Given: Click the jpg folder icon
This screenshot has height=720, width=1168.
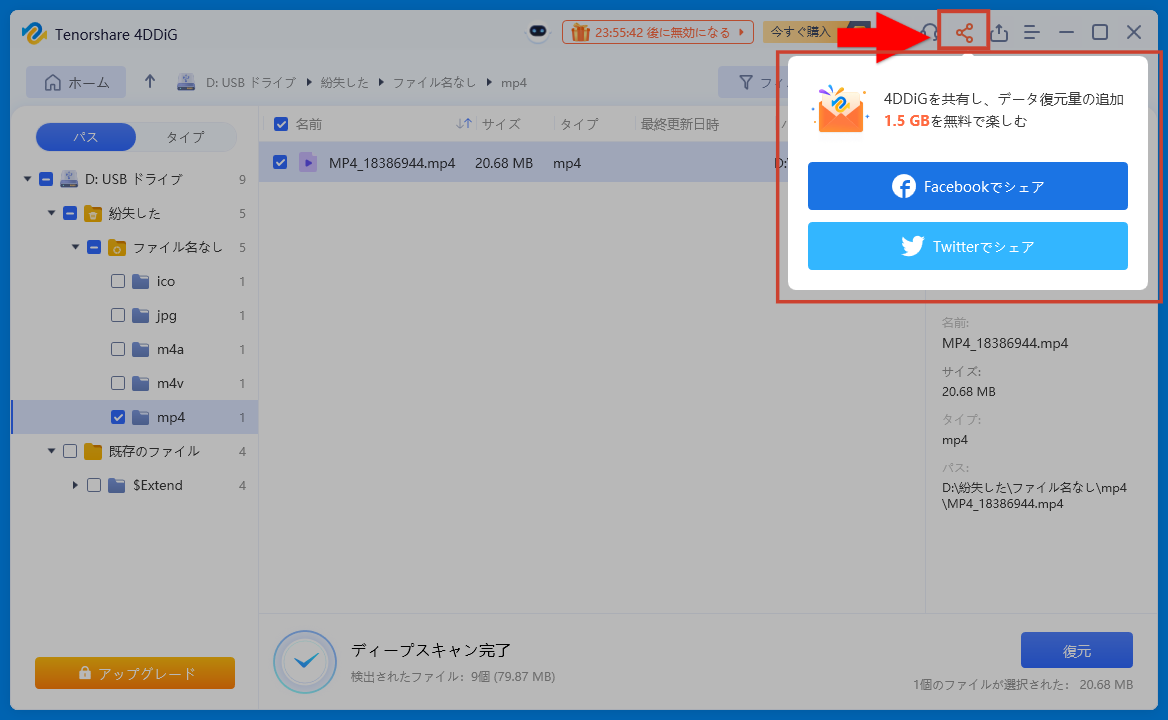Looking at the screenshot, I should [x=141, y=315].
